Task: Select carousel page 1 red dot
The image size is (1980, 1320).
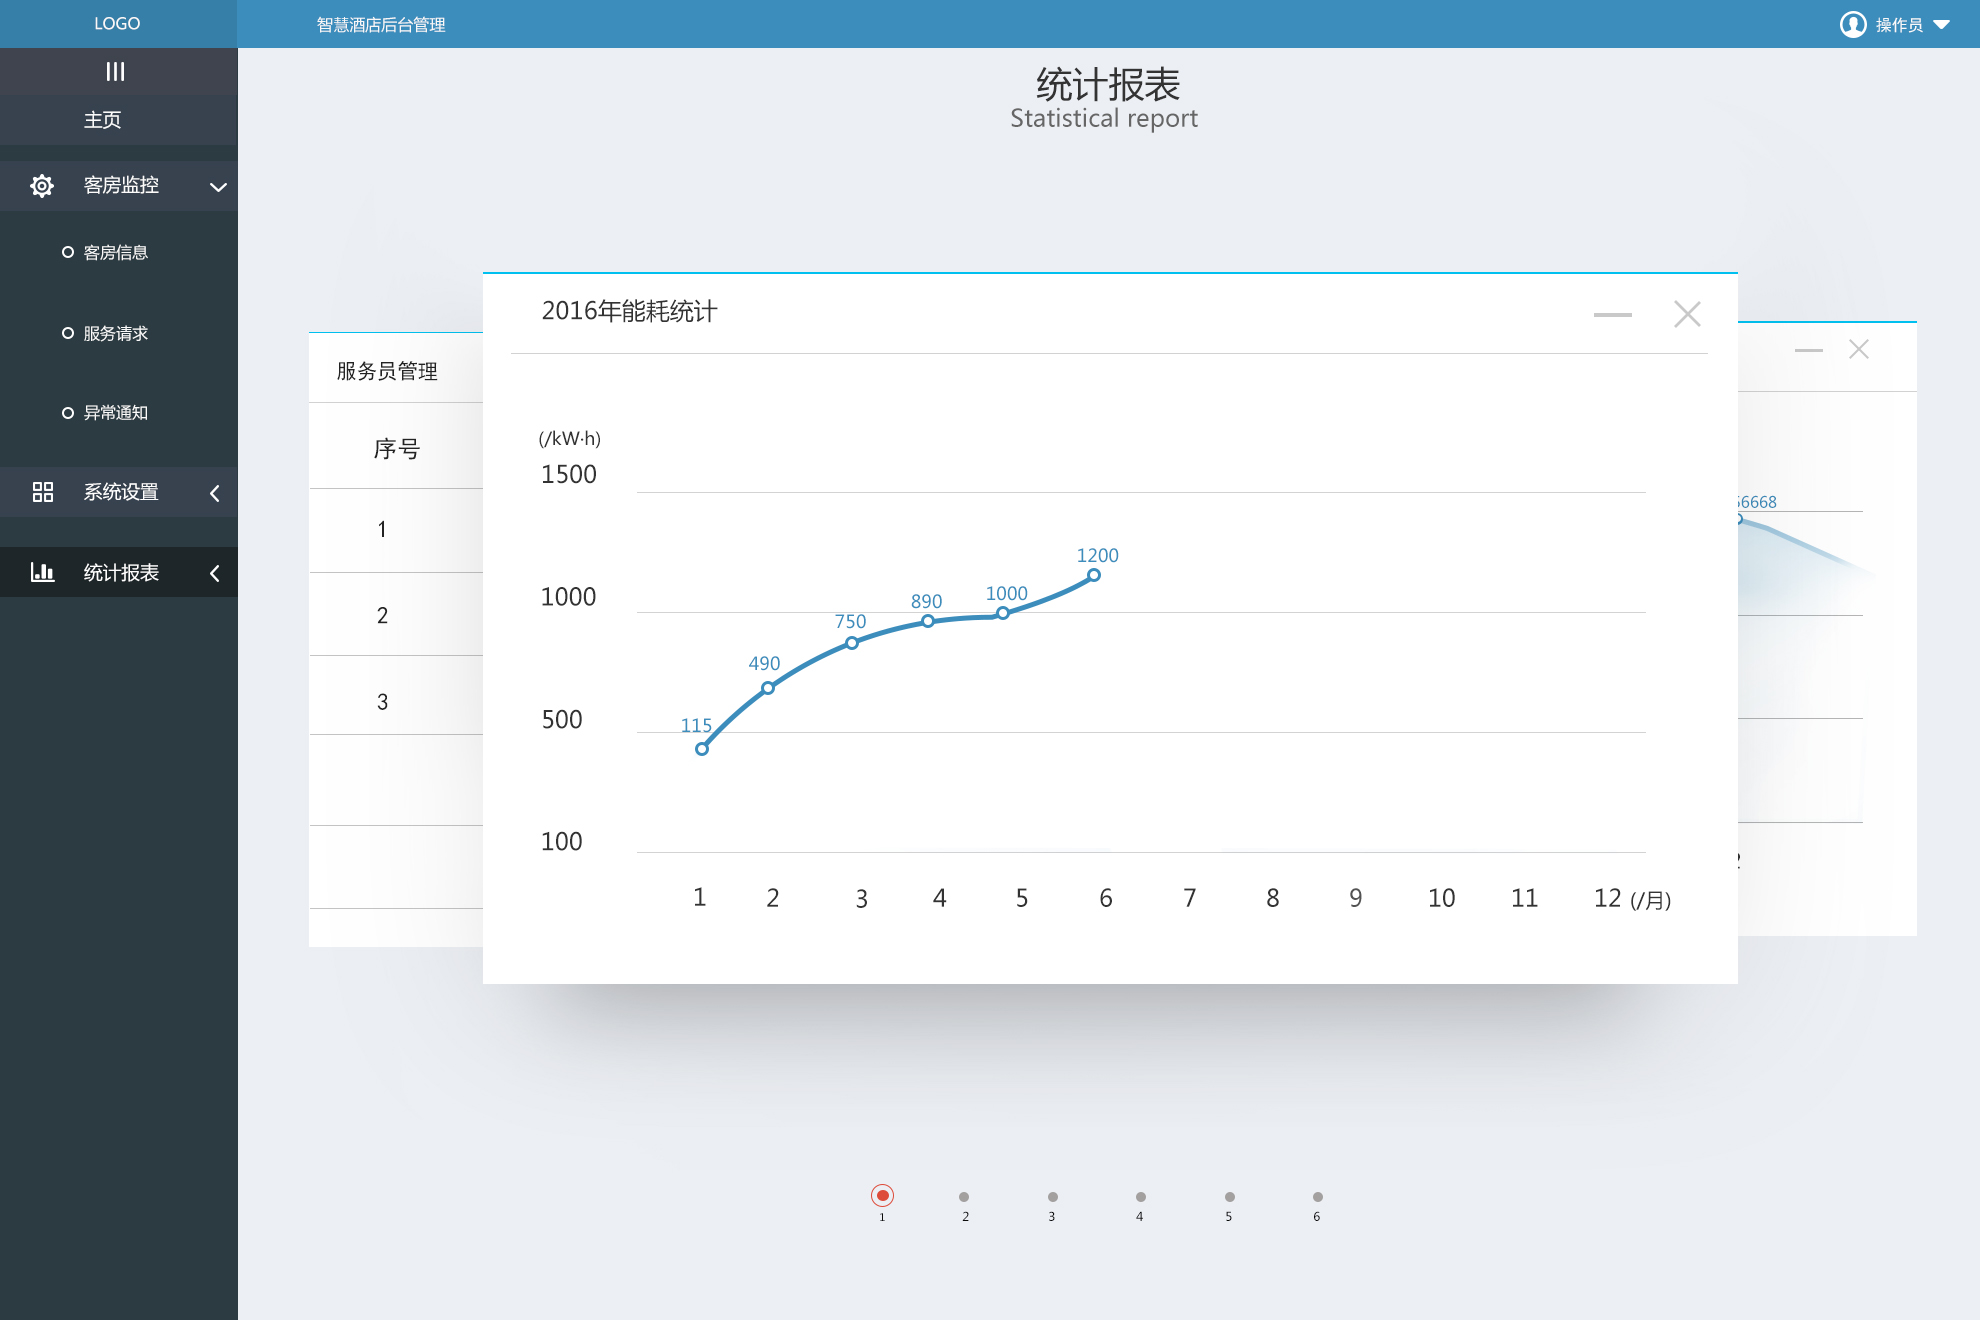Action: (x=882, y=1196)
